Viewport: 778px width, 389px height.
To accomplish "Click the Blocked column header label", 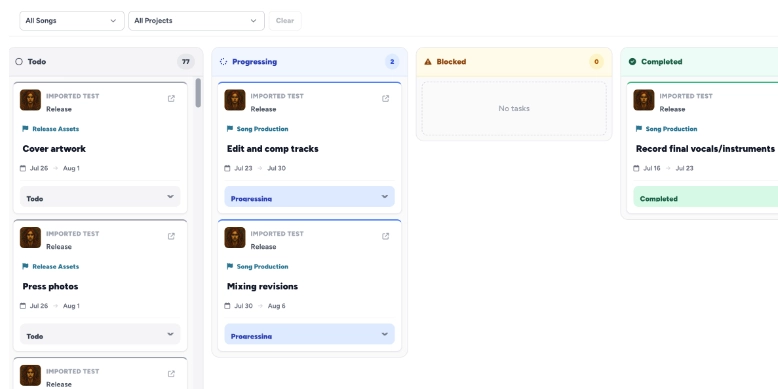I will tap(451, 62).
